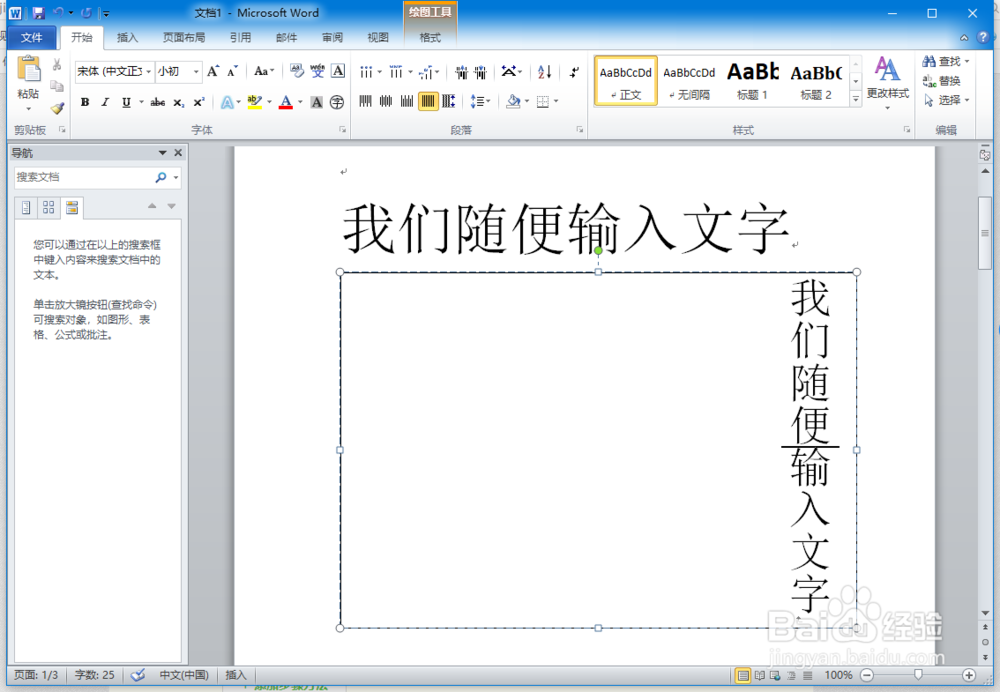Viewport: 1000px width, 692px height.
Task: Click the yellow text highlight swatch
Action: coord(254,102)
